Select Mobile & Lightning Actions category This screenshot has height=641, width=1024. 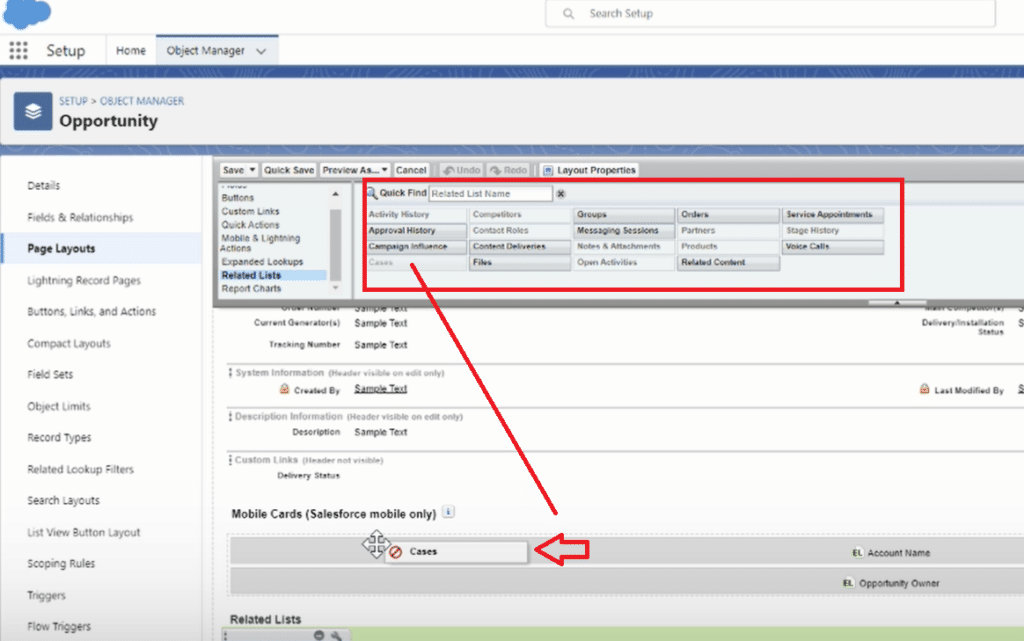[x=260, y=243]
